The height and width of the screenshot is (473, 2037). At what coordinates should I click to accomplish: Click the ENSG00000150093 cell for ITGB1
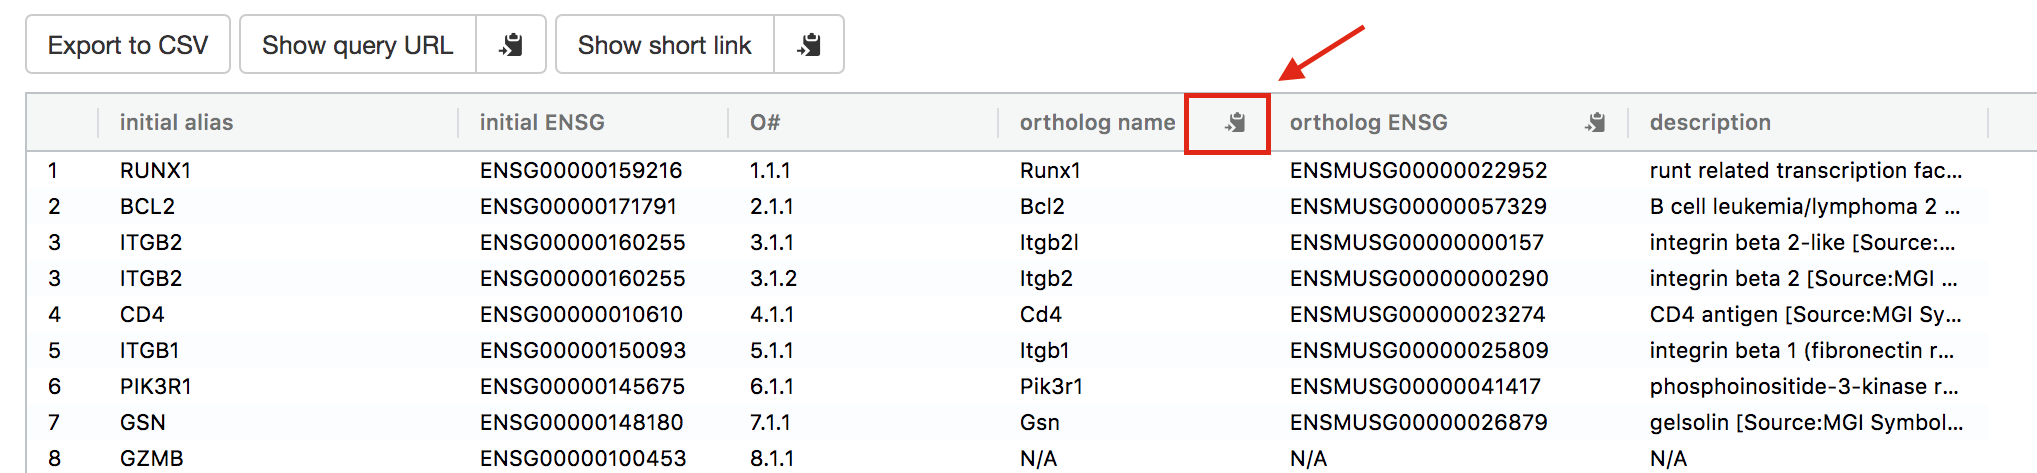click(583, 351)
